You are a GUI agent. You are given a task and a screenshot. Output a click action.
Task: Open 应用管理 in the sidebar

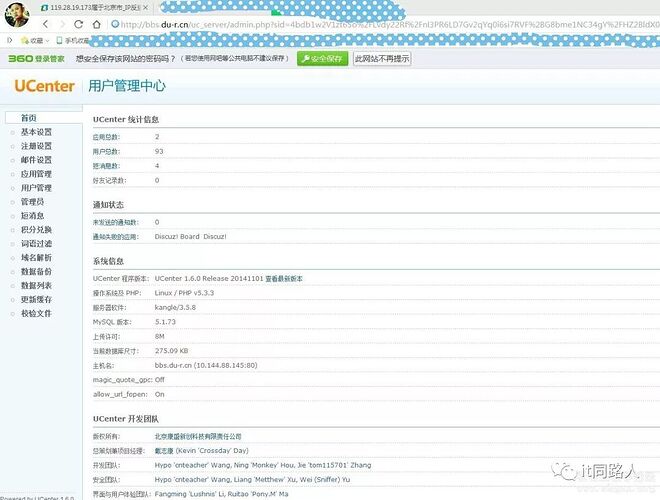coord(36,174)
